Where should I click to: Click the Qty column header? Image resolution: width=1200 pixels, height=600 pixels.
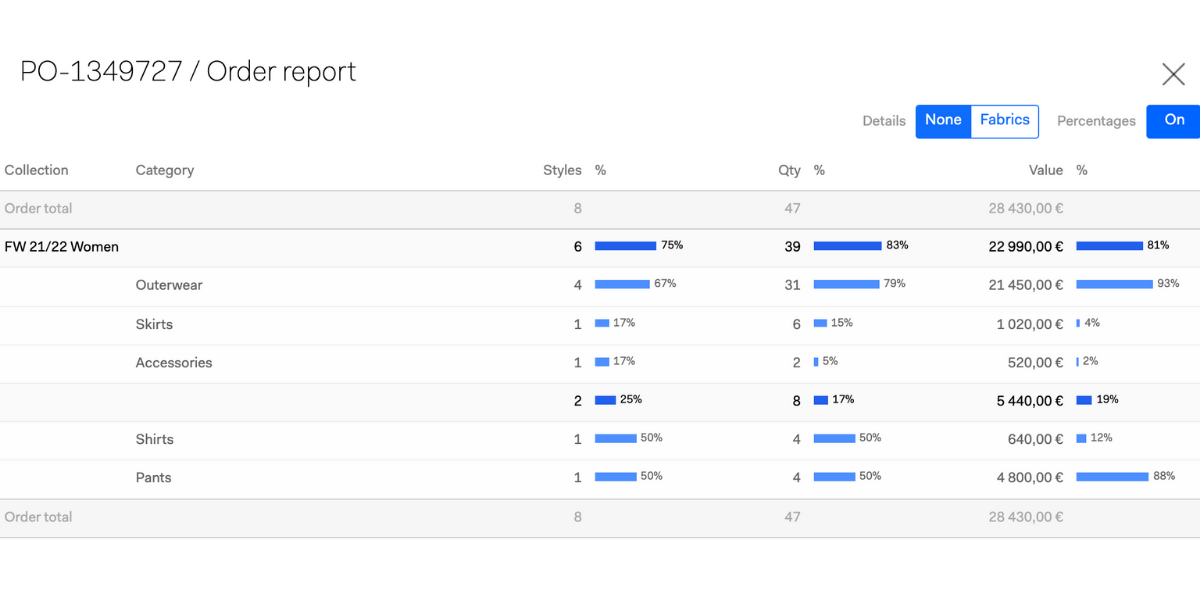point(789,170)
